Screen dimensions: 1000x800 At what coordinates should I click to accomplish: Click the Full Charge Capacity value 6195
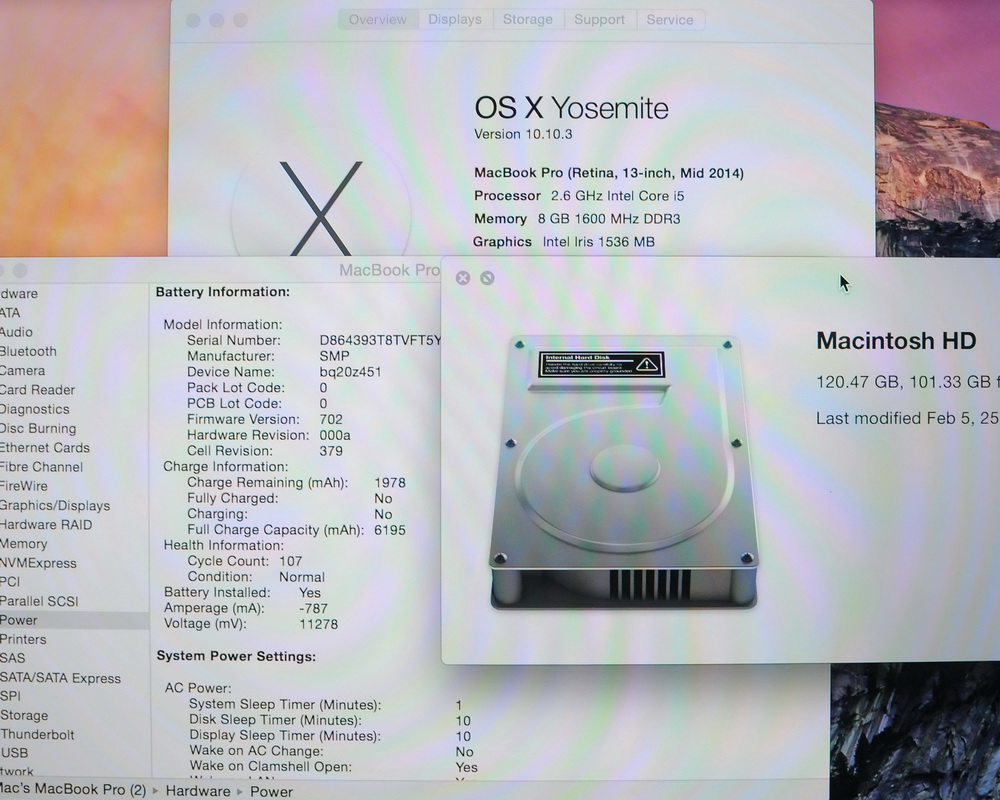click(x=390, y=530)
